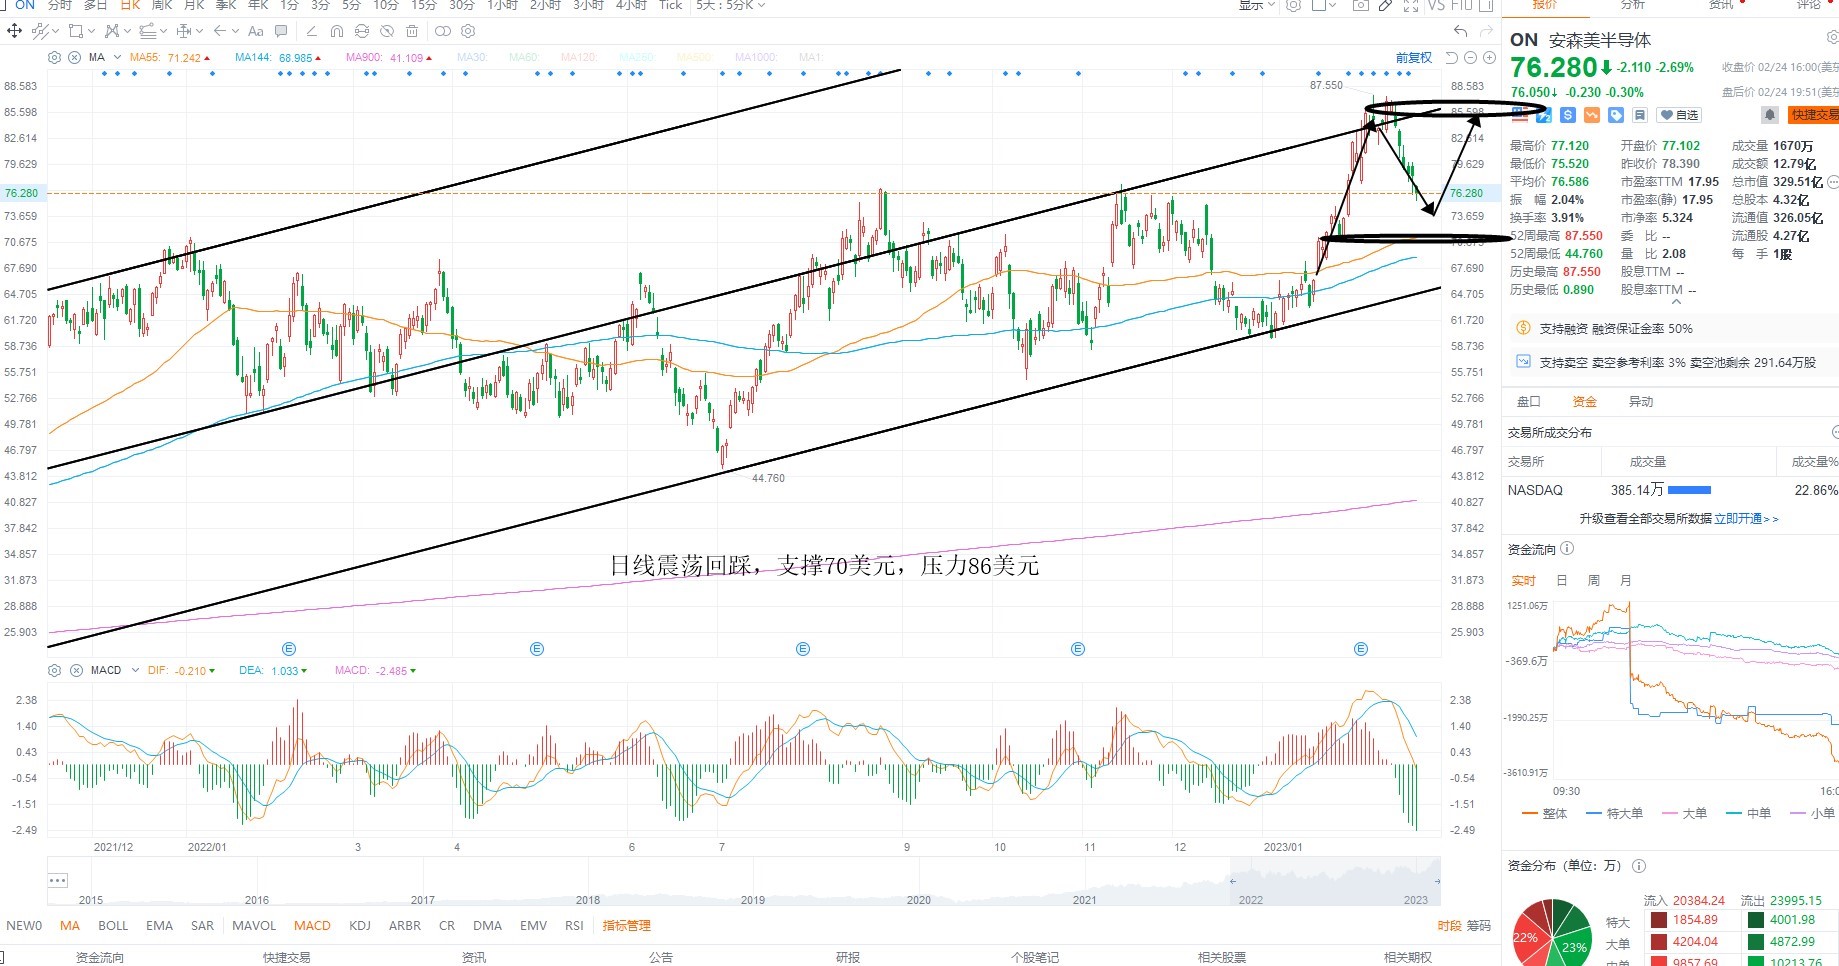Add a comment bubble annotation
This screenshot has width=1839, height=966.
281,31
